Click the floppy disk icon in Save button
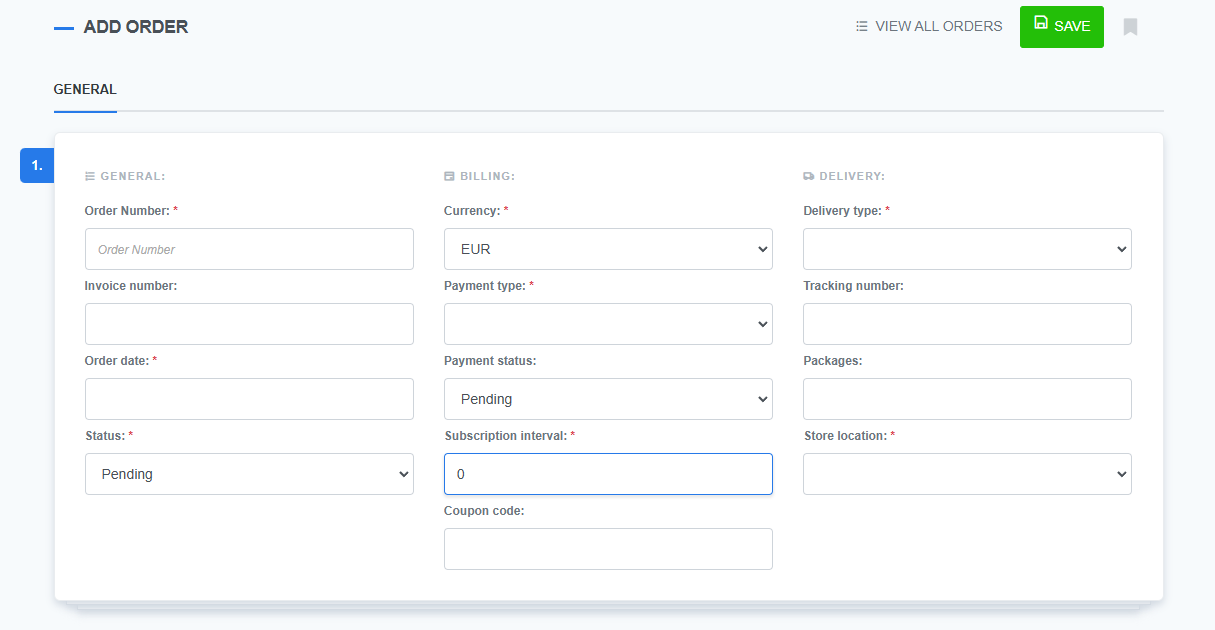The height and width of the screenshot is (630, 1215). click(x=1041, y=23)
